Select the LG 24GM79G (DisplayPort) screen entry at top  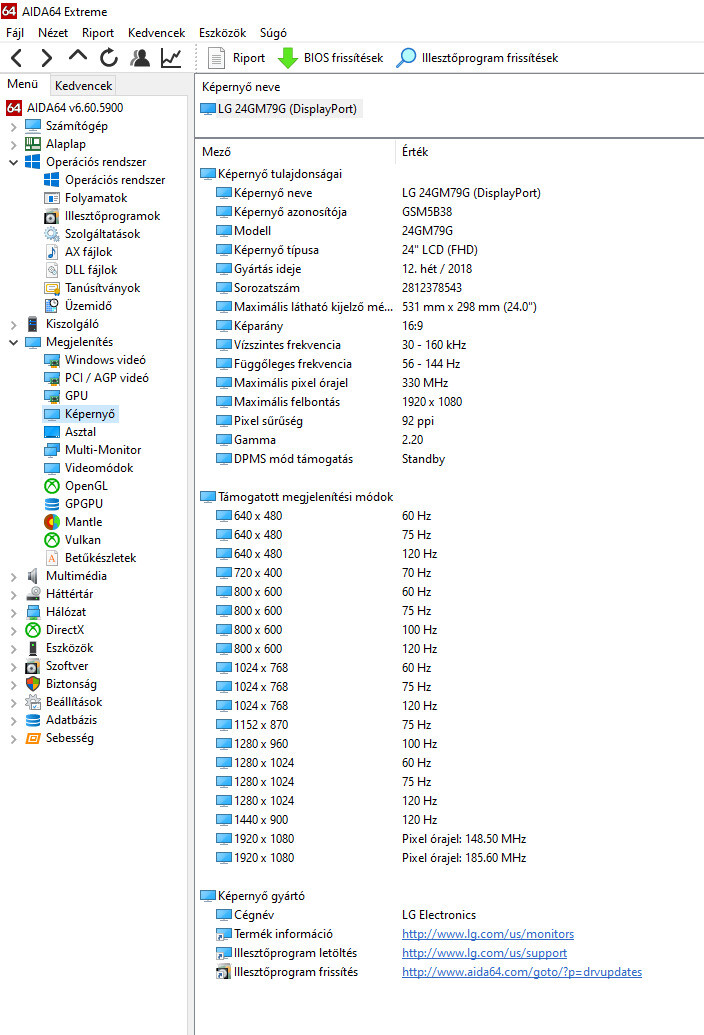(280, 109)
